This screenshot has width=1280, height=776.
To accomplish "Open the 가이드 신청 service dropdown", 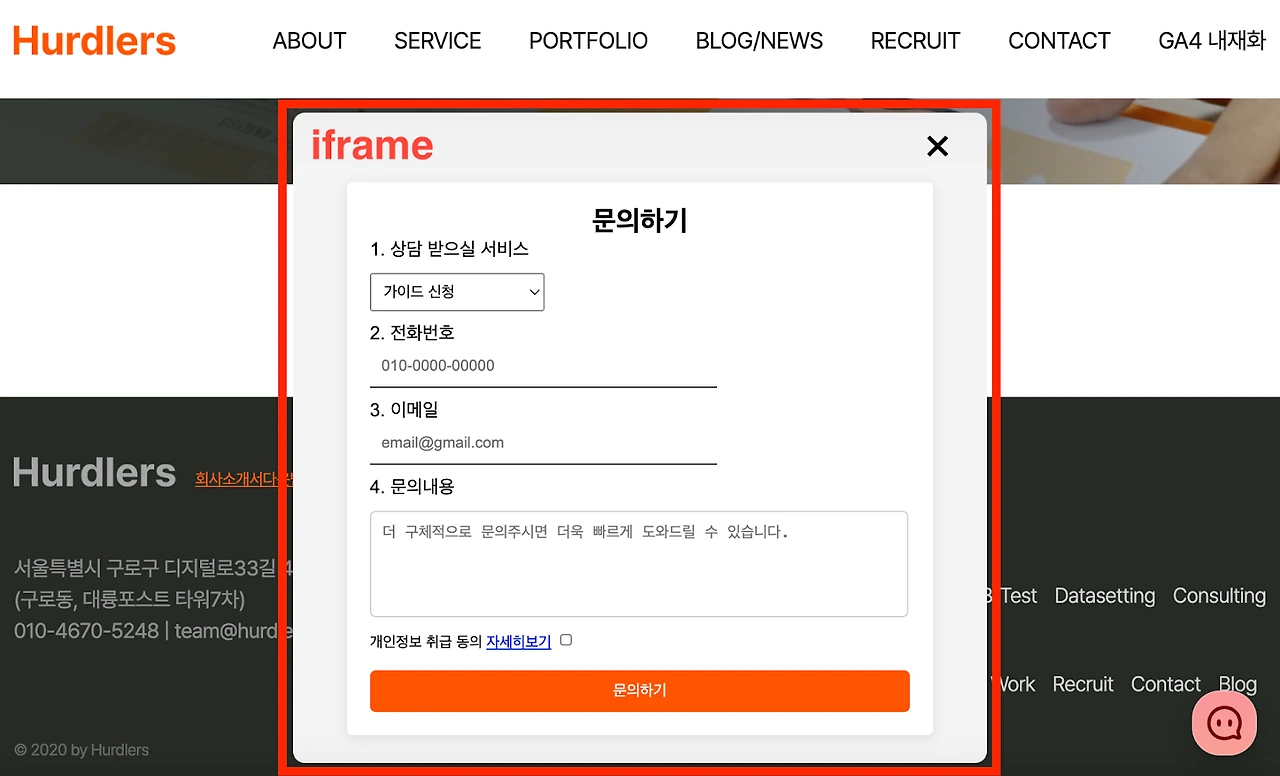I will [457, 292].
